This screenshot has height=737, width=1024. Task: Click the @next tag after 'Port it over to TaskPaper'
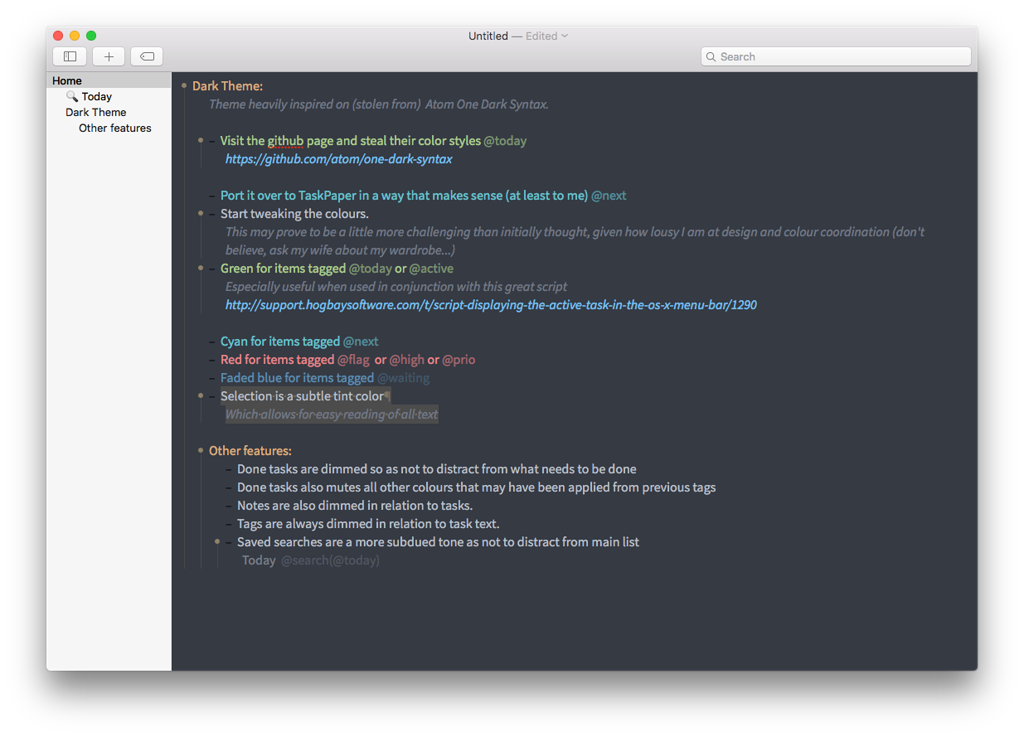(608, 195)
